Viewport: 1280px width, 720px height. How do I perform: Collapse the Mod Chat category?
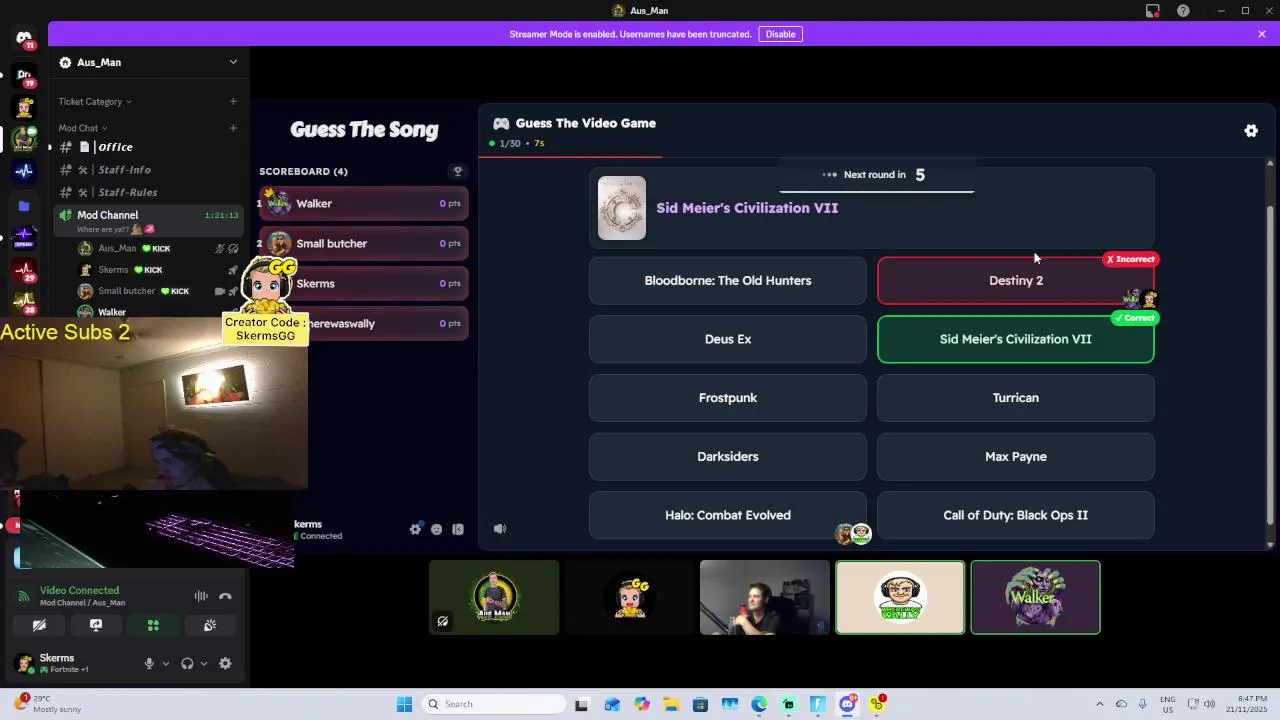(x=83, y=128)
